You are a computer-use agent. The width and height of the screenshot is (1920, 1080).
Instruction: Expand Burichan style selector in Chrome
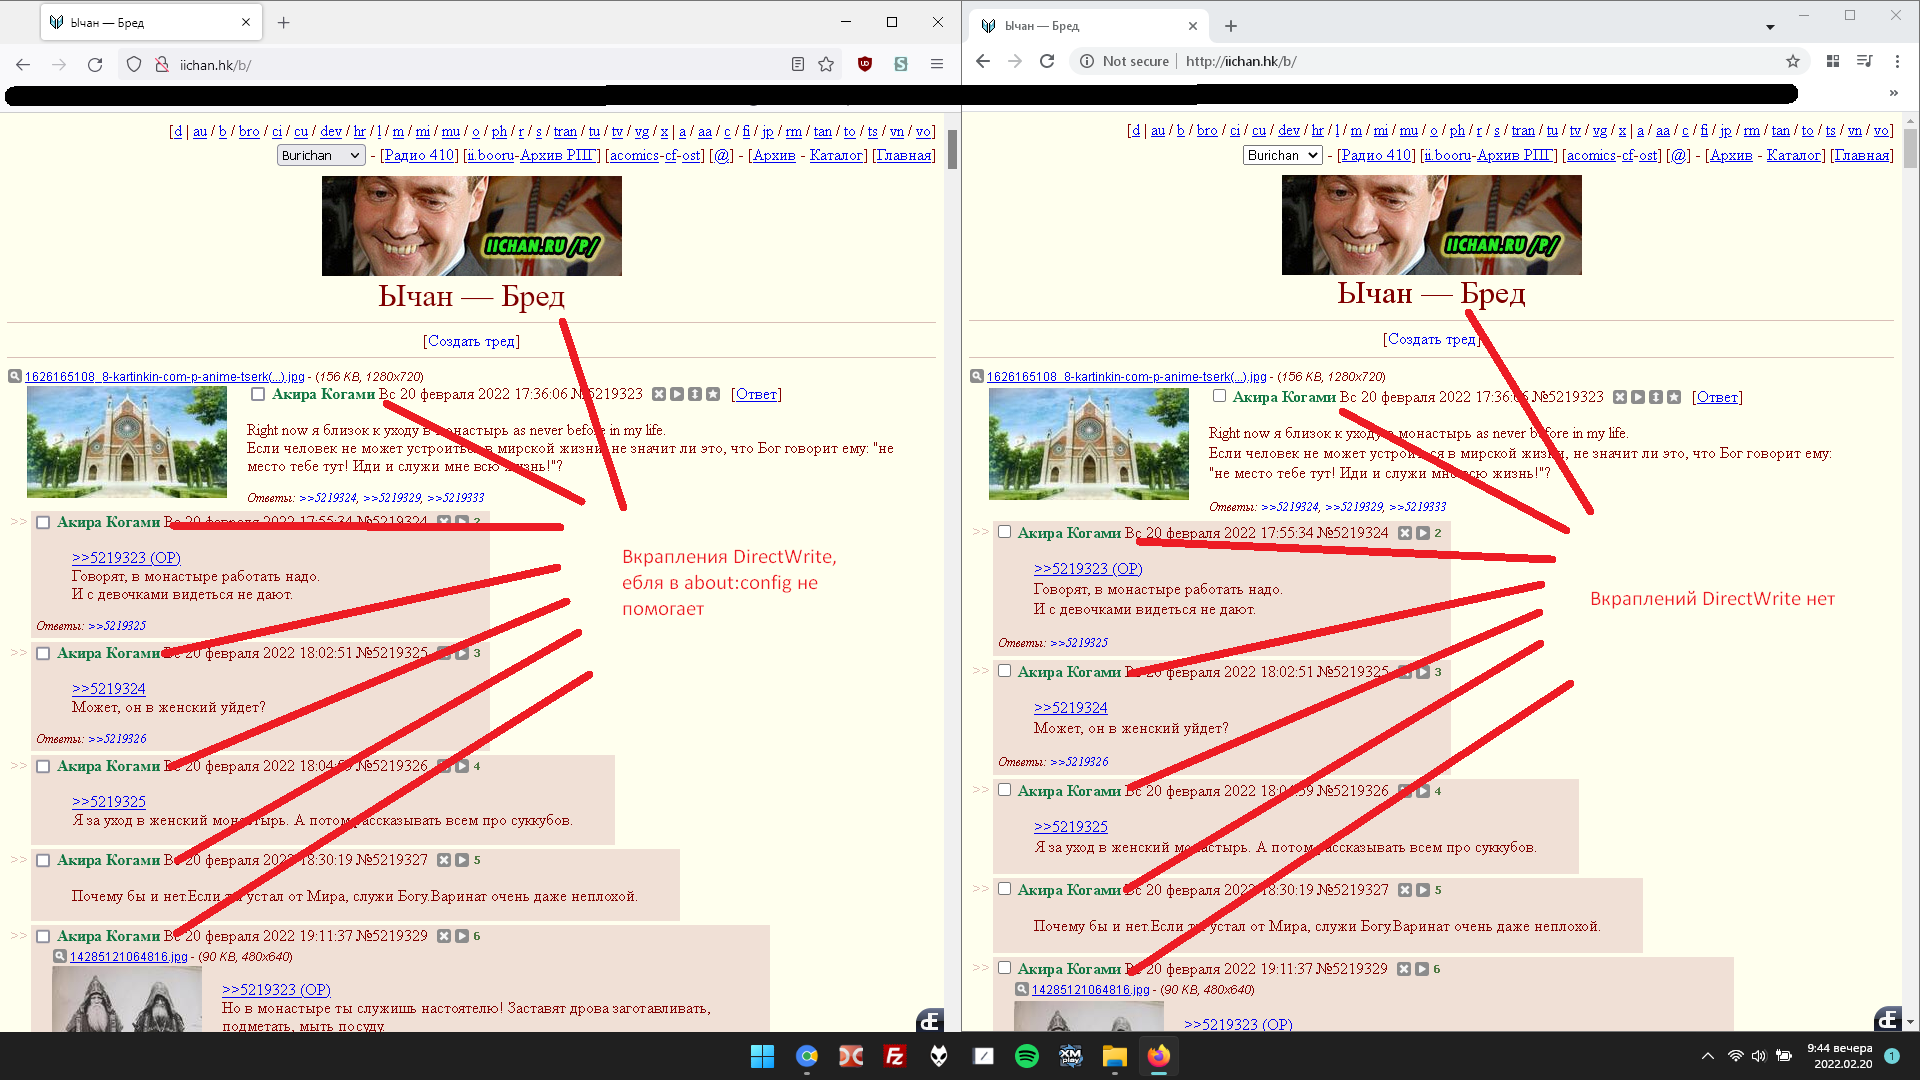pos(1282,155)
